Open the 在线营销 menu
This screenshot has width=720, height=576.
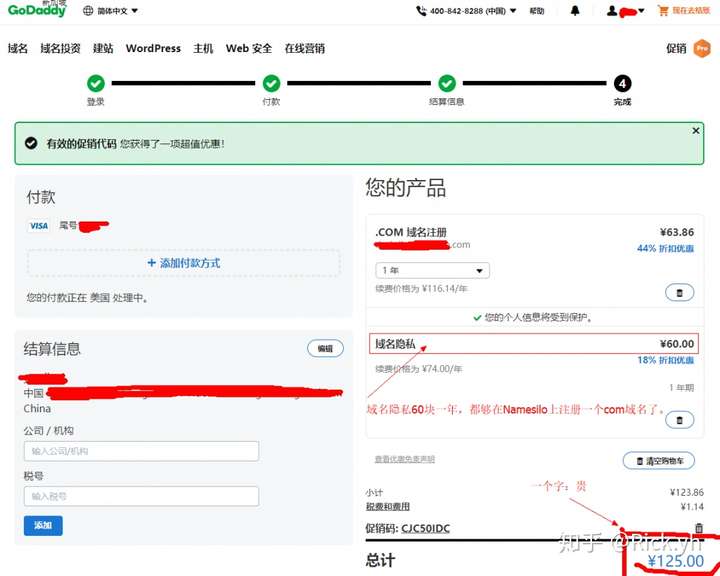coord(304,48)
